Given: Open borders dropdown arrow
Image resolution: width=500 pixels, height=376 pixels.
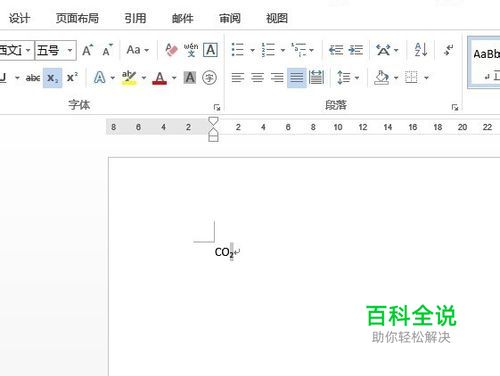Looking at the screenshot, I should point(426,78).
